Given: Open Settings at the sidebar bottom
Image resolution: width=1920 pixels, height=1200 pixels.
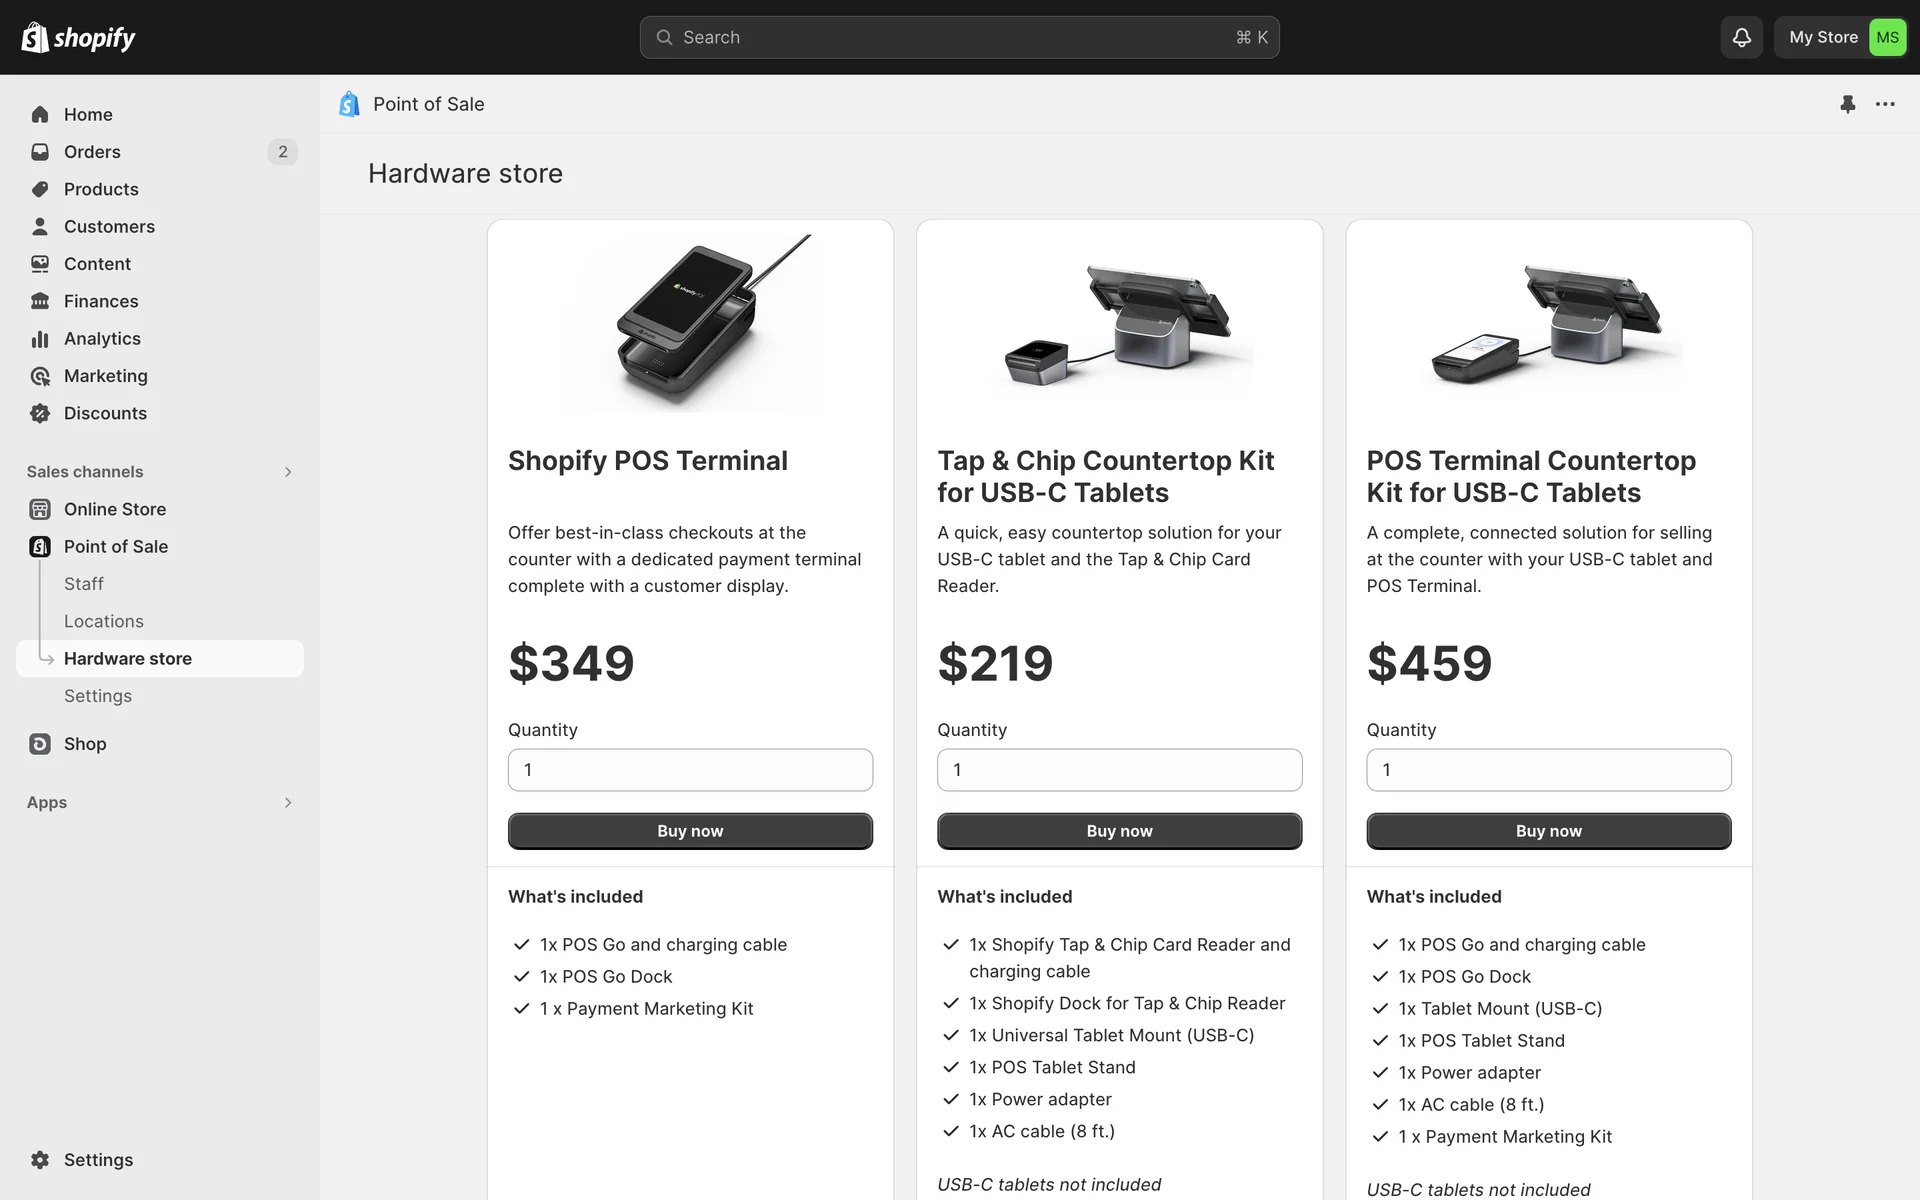Looking at the screenshot, I should tap(98, 1160).
